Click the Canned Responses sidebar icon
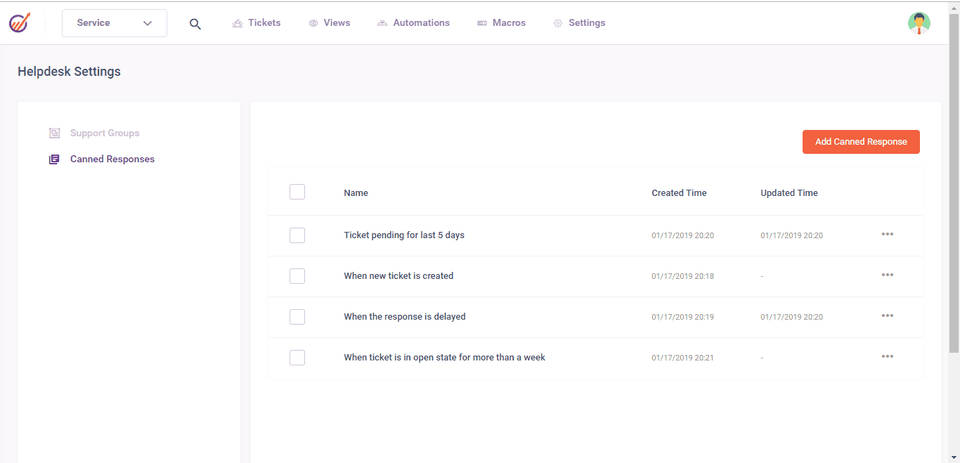 point(55,159)
